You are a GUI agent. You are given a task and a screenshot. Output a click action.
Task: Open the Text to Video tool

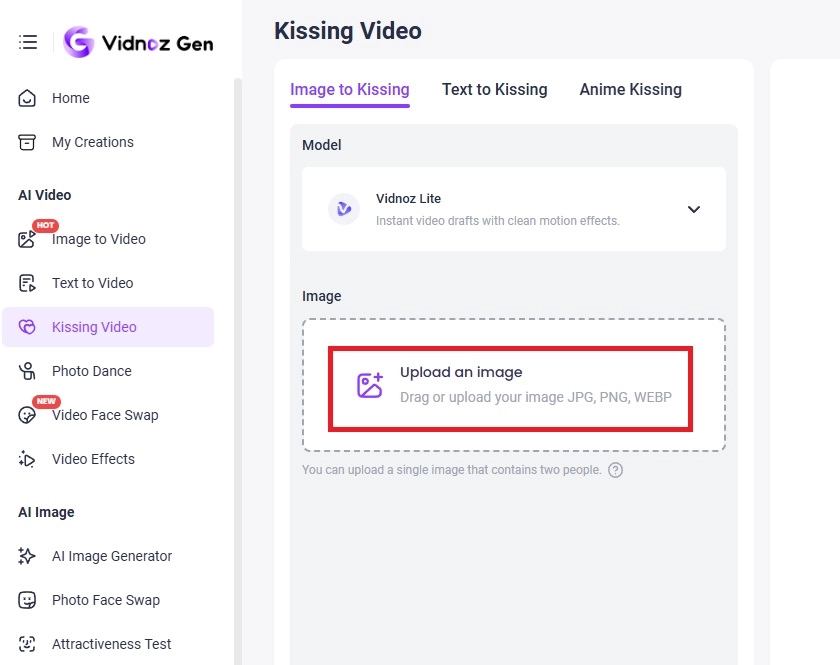coord(90,283)
